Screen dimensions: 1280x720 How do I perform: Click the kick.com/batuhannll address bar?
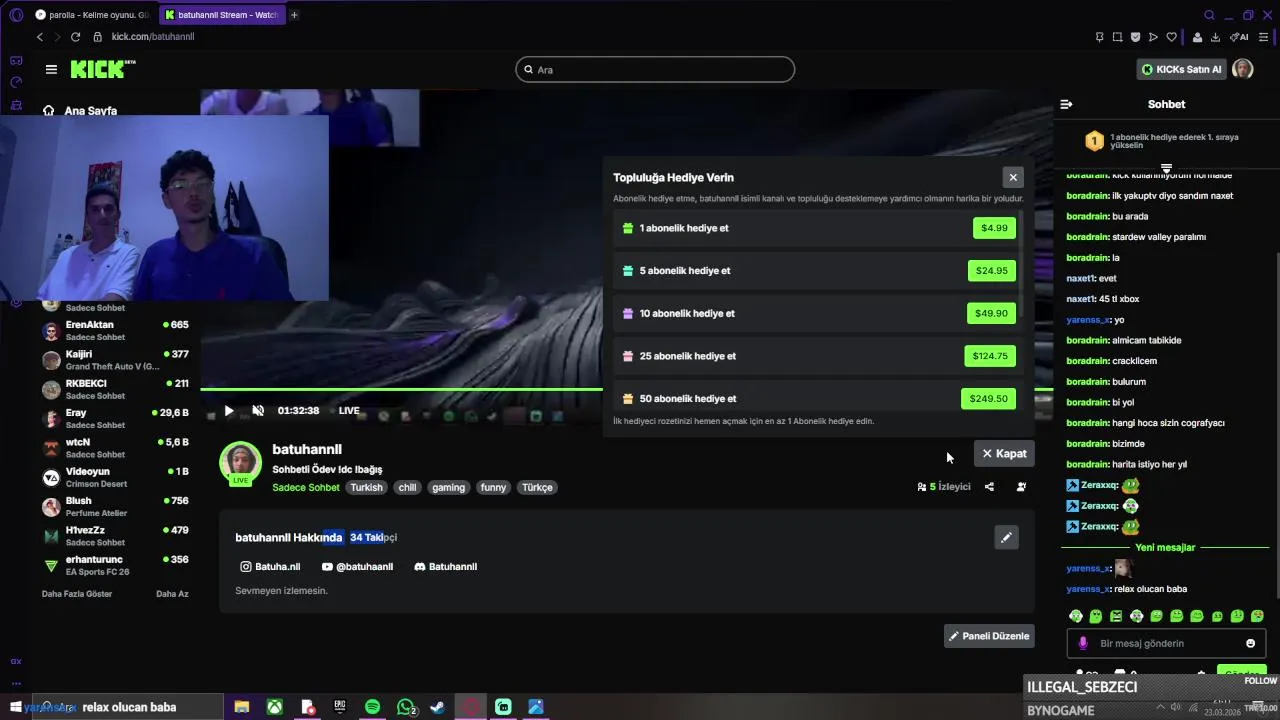pos(153,37)
